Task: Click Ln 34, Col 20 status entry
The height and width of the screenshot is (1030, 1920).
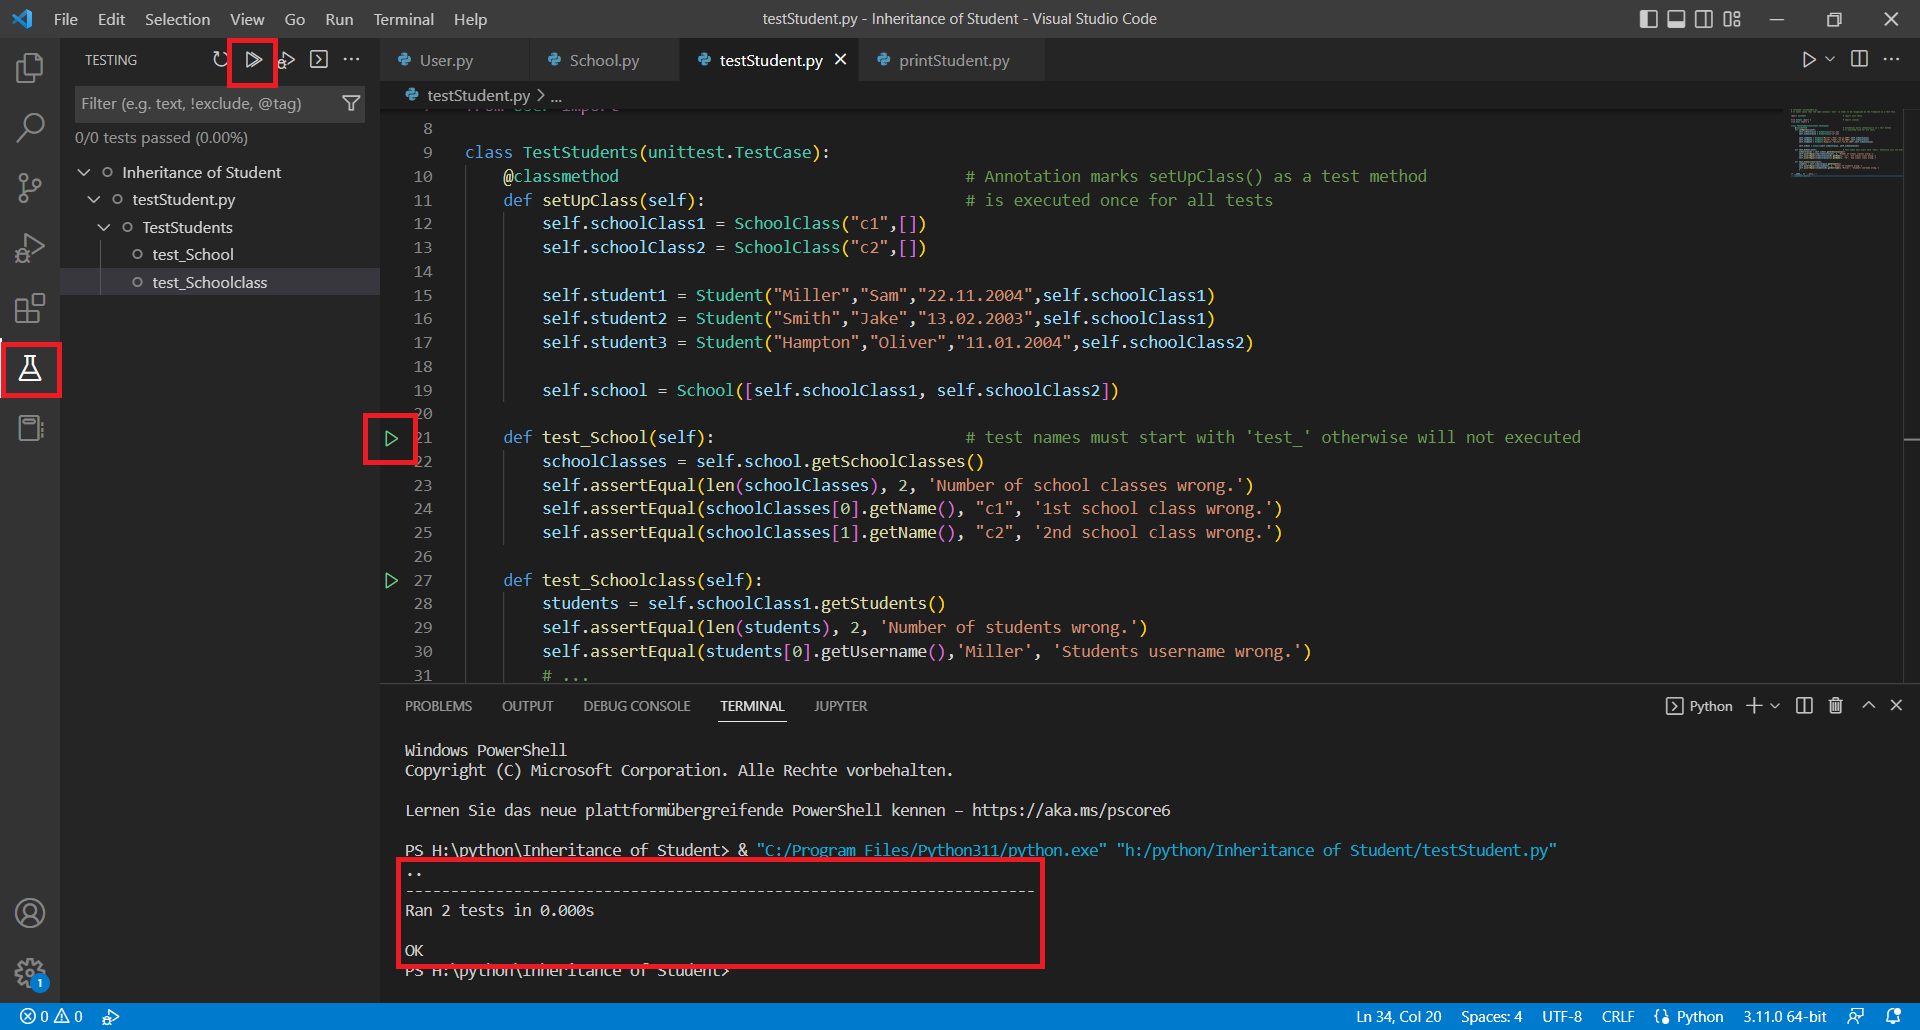Action: pos(1398,1016)
